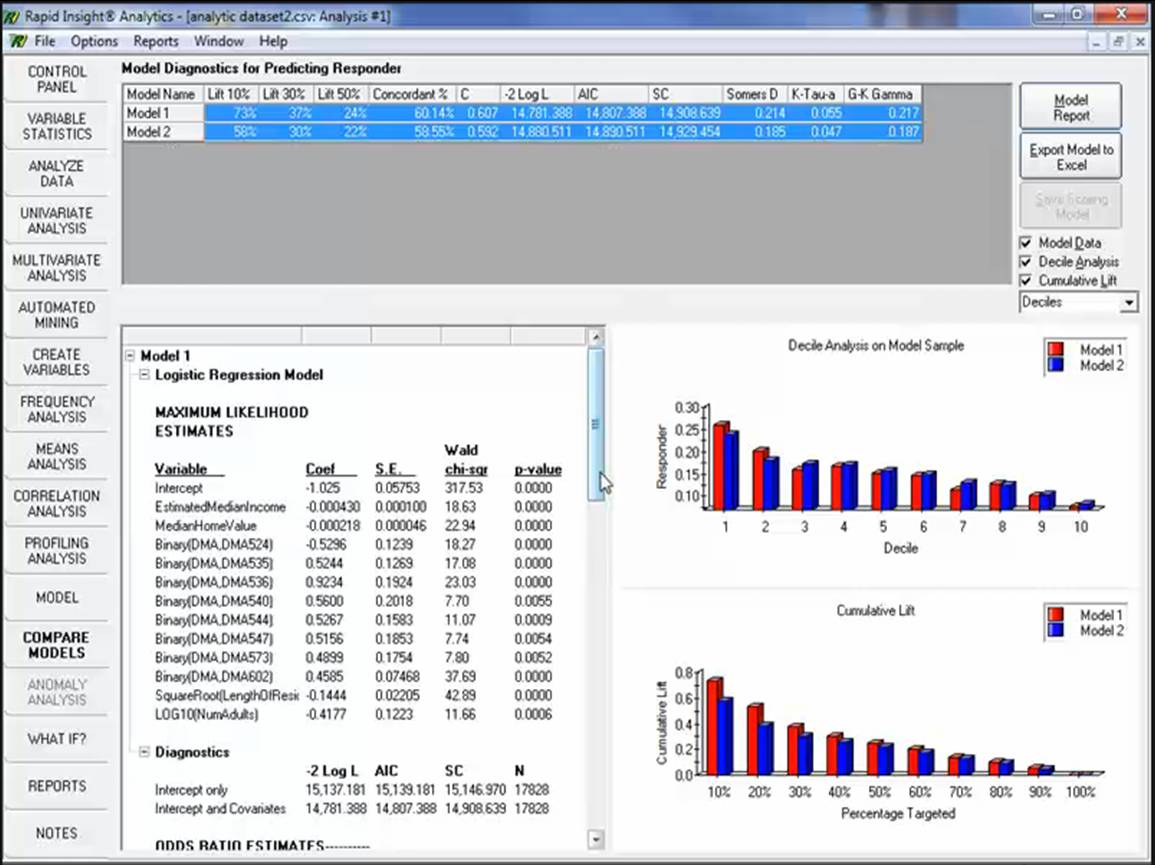
Task: Collapse the Logistic Regression Model section
Action: pyautogui.click(x=143, y=375)
